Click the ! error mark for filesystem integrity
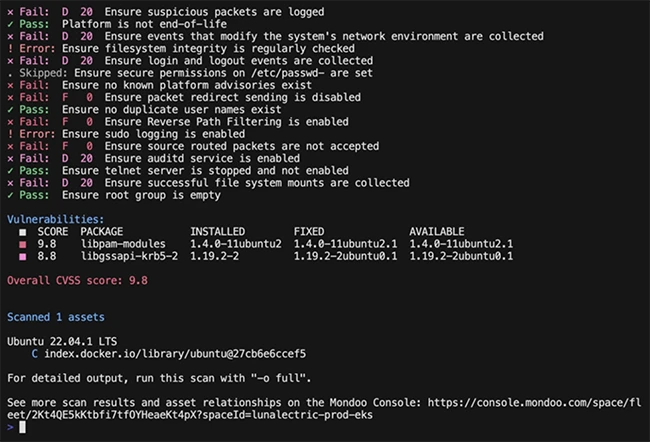 click(x=10, y=48)
